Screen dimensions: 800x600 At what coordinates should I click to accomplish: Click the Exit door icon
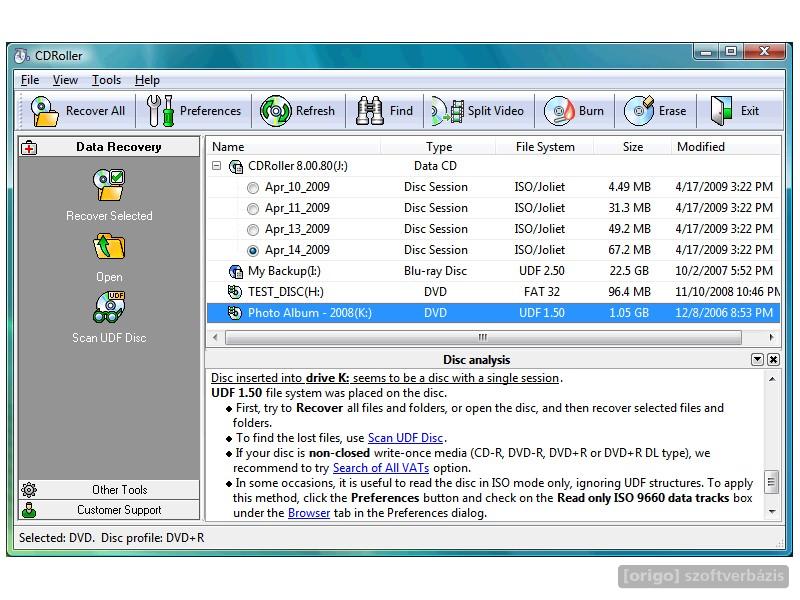[721, 111]
